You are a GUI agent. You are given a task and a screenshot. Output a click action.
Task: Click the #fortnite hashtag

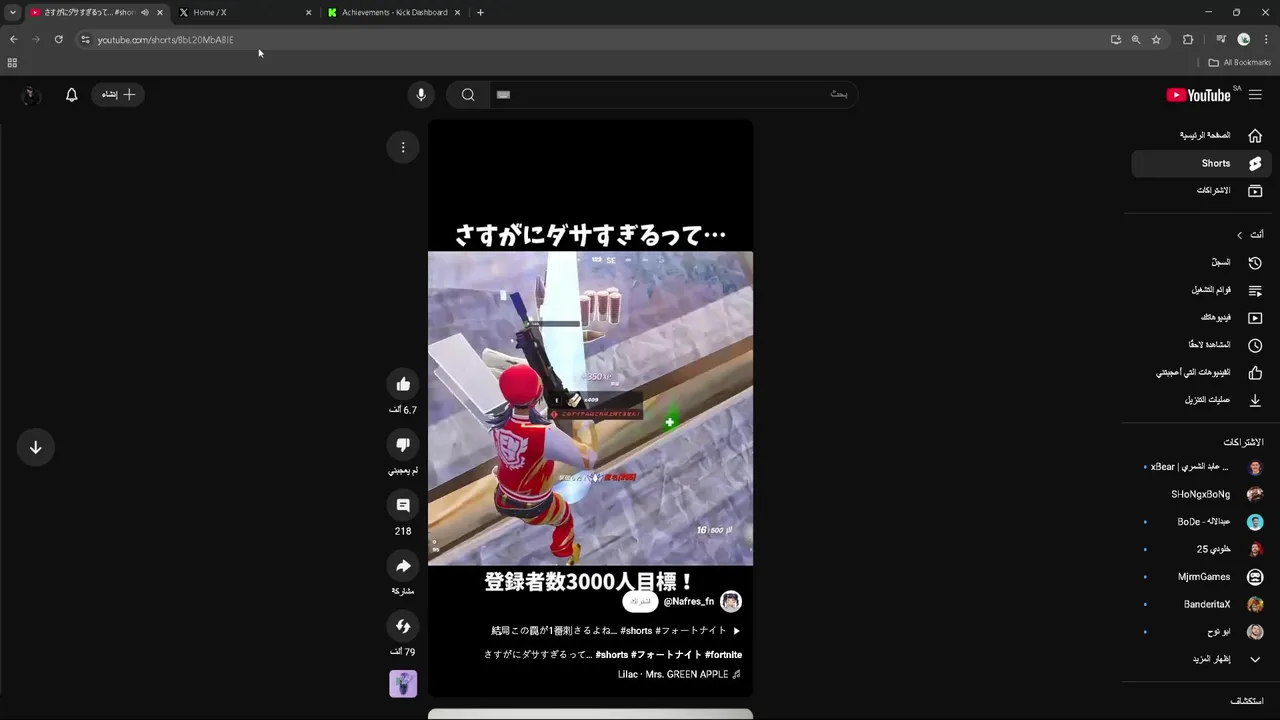pos(723,655)
